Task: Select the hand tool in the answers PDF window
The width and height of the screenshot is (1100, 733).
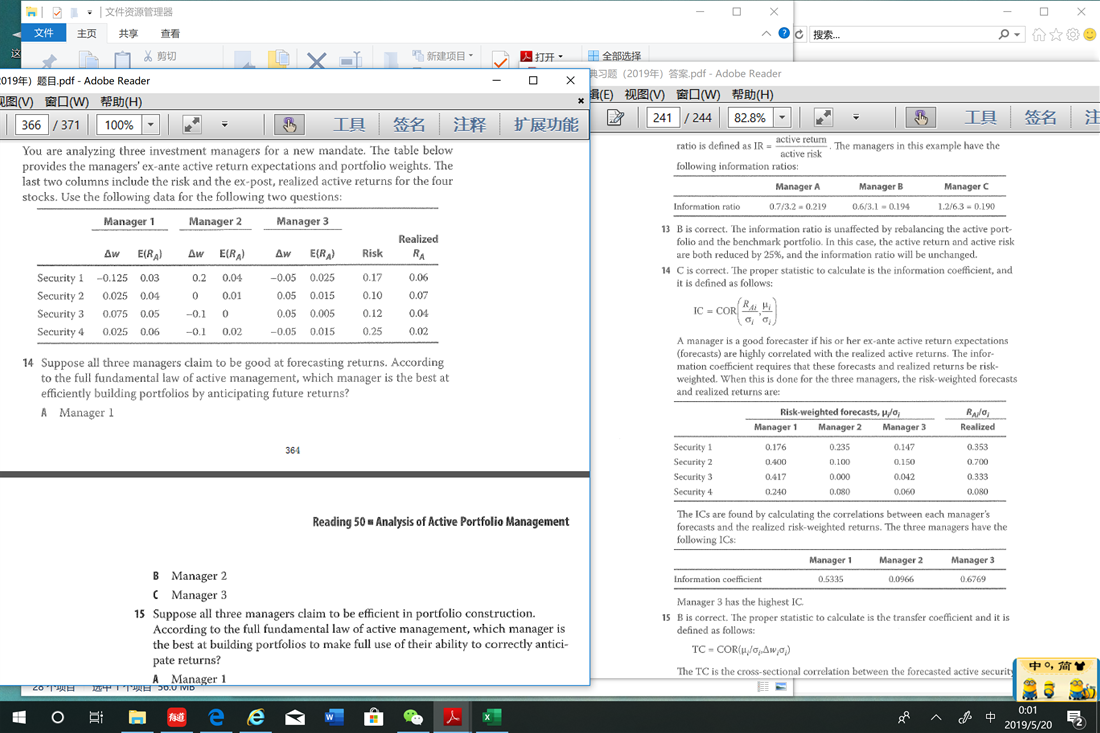Action: (920, 118)
